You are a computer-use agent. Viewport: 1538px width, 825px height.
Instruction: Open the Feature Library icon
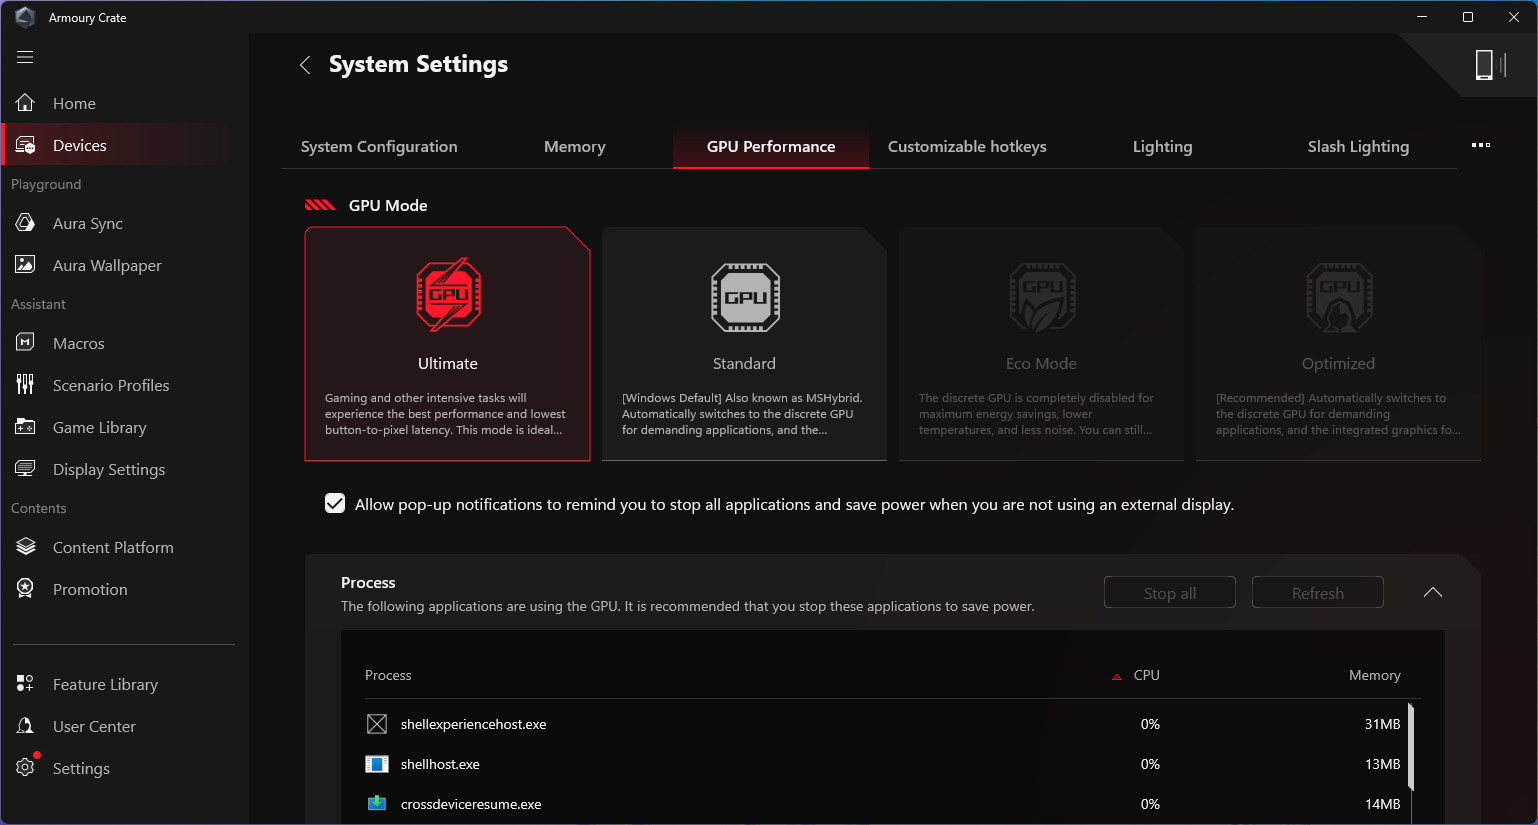[25, 684]
